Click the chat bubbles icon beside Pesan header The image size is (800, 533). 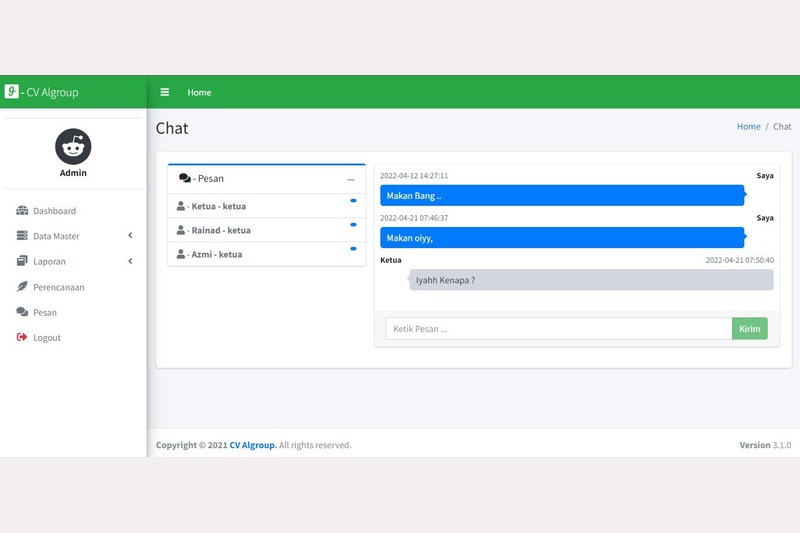click(x=185, y=178)
